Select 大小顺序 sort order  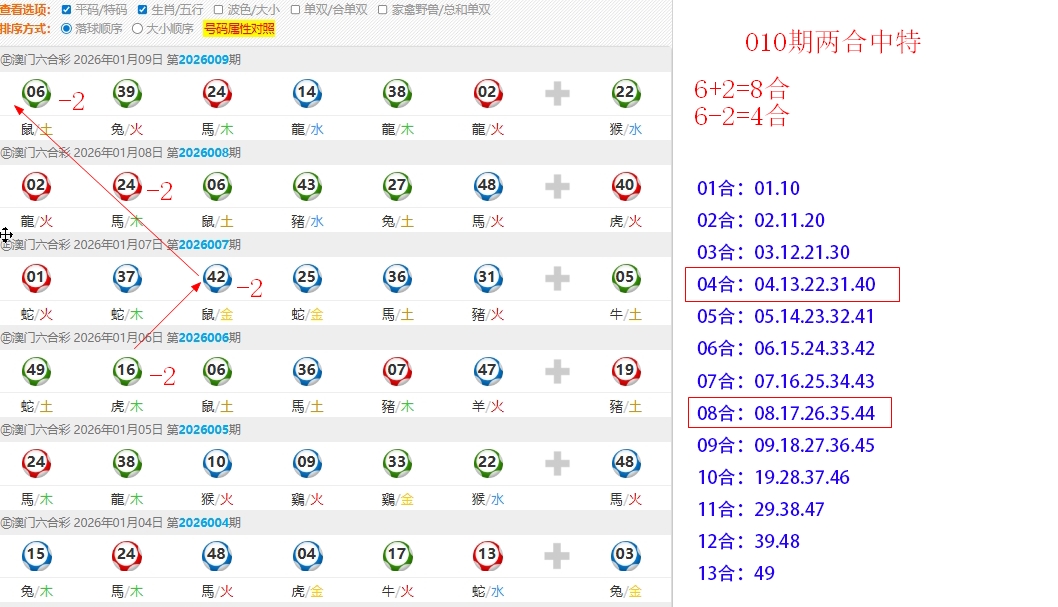click(x=138, y=29)
